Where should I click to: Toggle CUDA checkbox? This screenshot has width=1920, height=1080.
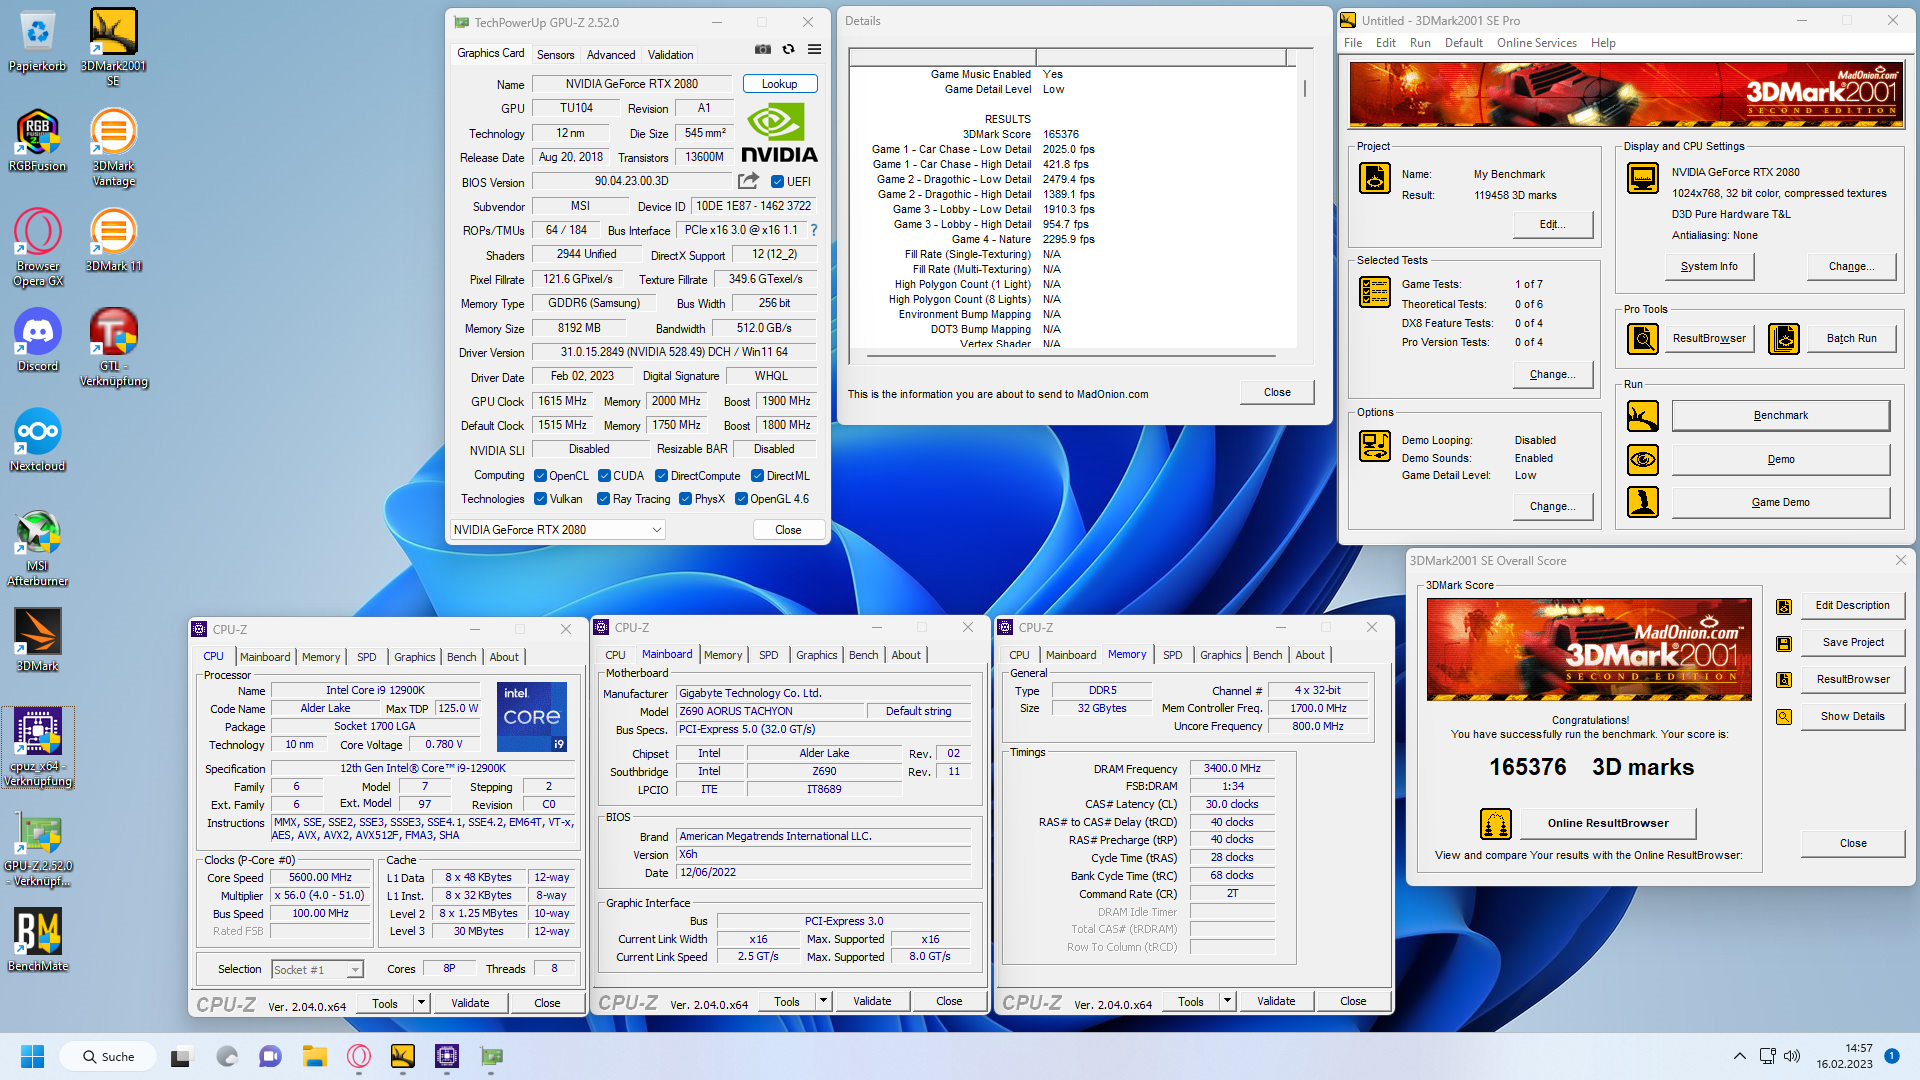tap(604, 476)
